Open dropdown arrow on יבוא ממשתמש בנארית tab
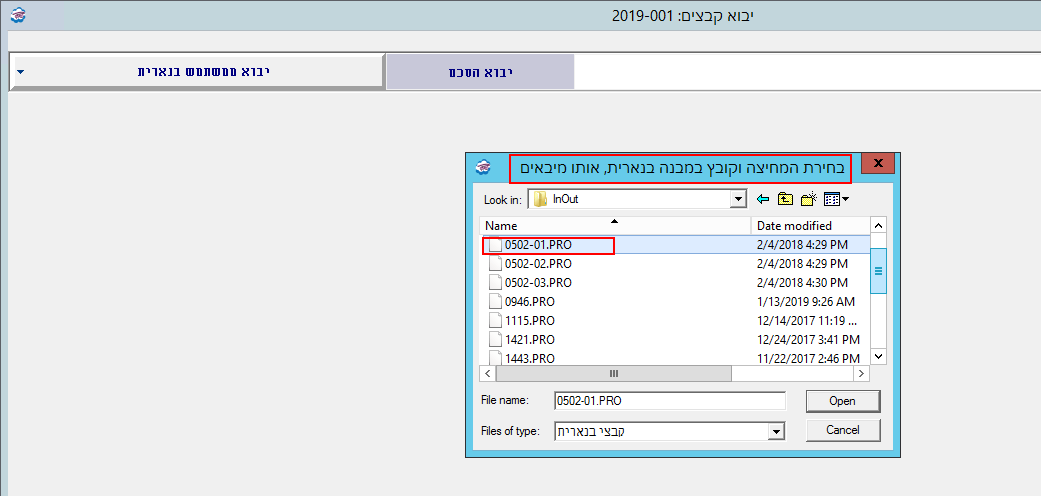 click(x=20, y=72)
